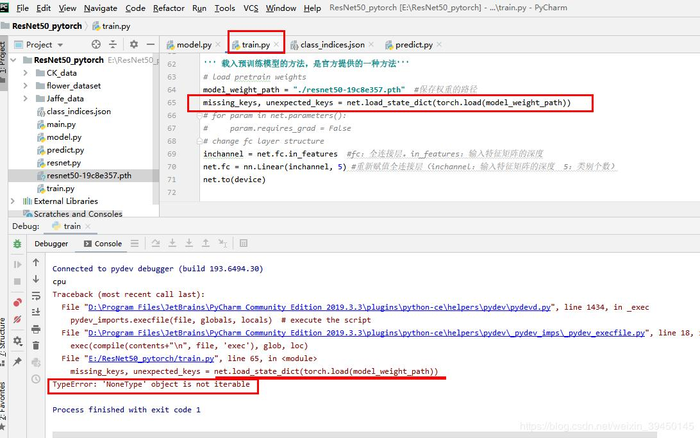This screenshot has height=438, width=700.
Task: Switch to predict.py editor tab
Action: [x=413, y=45]
